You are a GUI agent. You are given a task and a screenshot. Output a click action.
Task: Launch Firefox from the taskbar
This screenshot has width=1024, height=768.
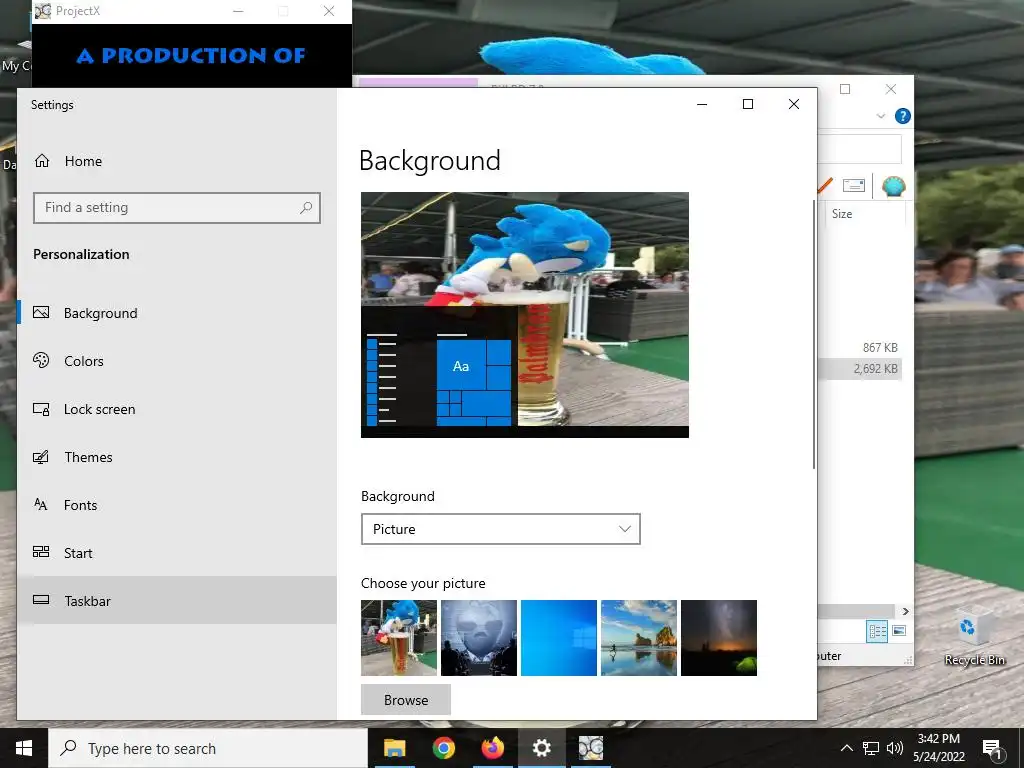[x=492, y=748]
